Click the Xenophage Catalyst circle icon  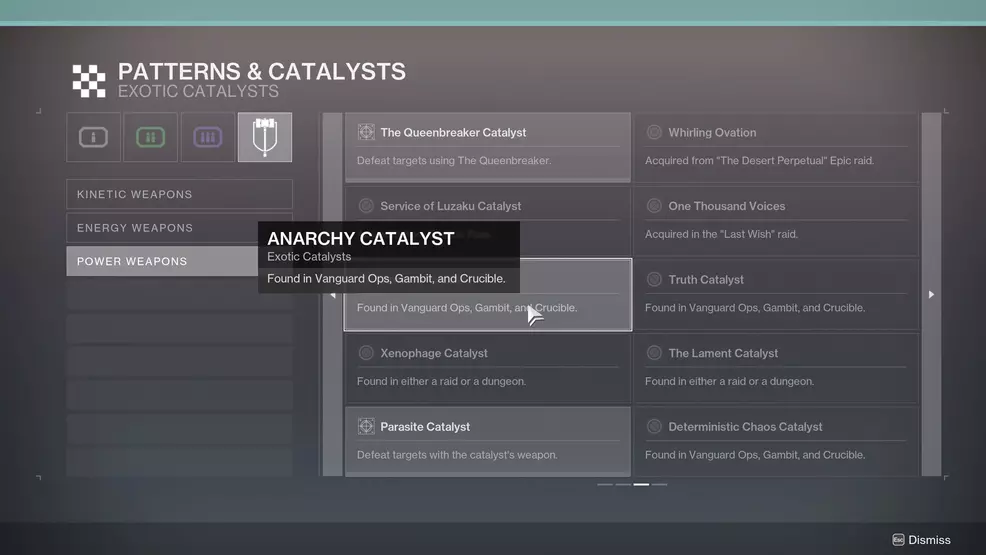point(366,353)
